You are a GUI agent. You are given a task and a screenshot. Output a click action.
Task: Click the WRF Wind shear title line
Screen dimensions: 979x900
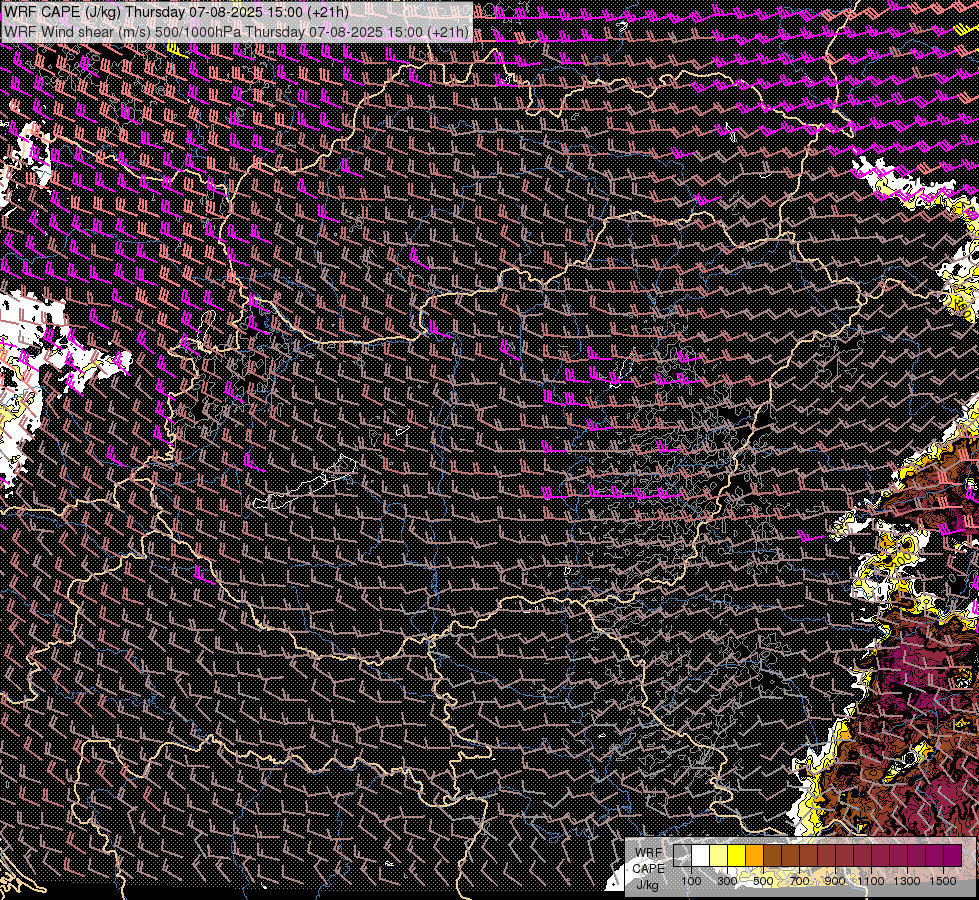pos(236,31)
